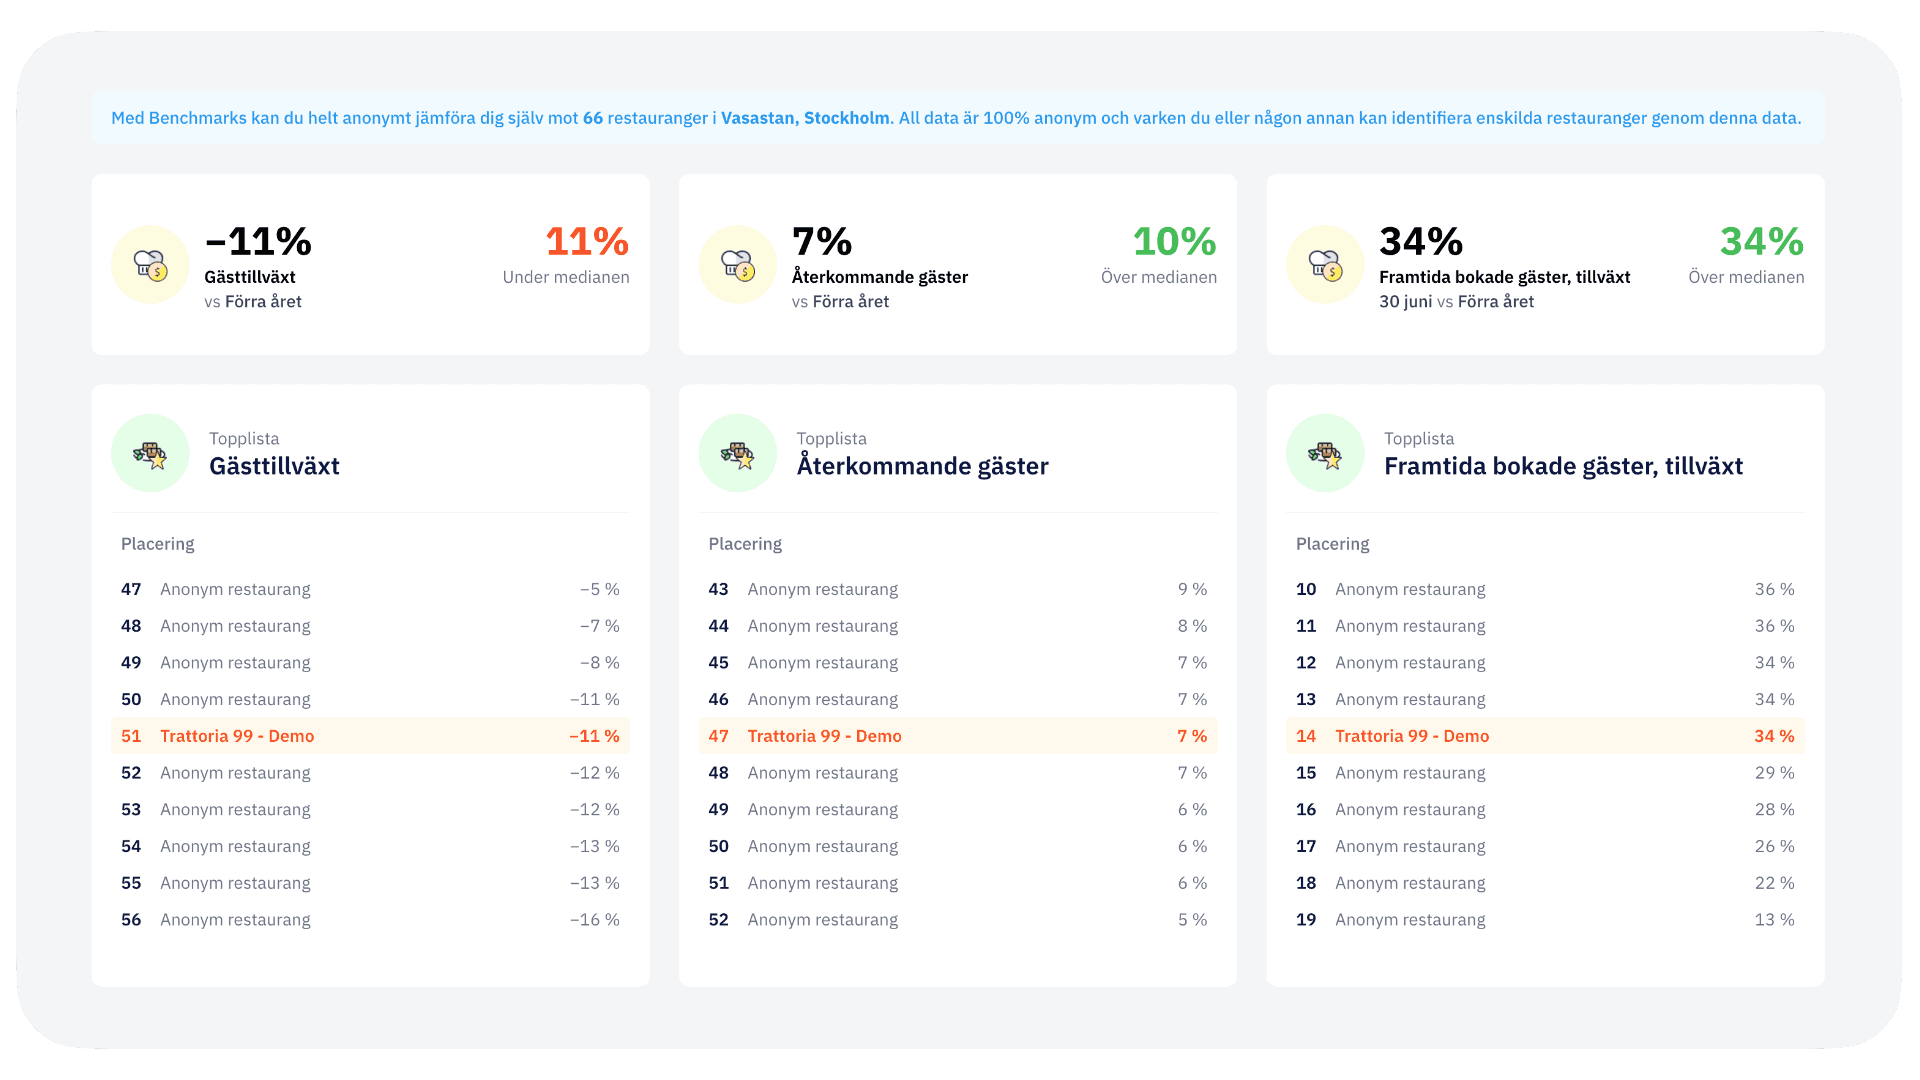Select rank 17 row showing 26 % booked growth
The height and width of the screenshot is (1080, 1920).
[x=1545, y=846]
